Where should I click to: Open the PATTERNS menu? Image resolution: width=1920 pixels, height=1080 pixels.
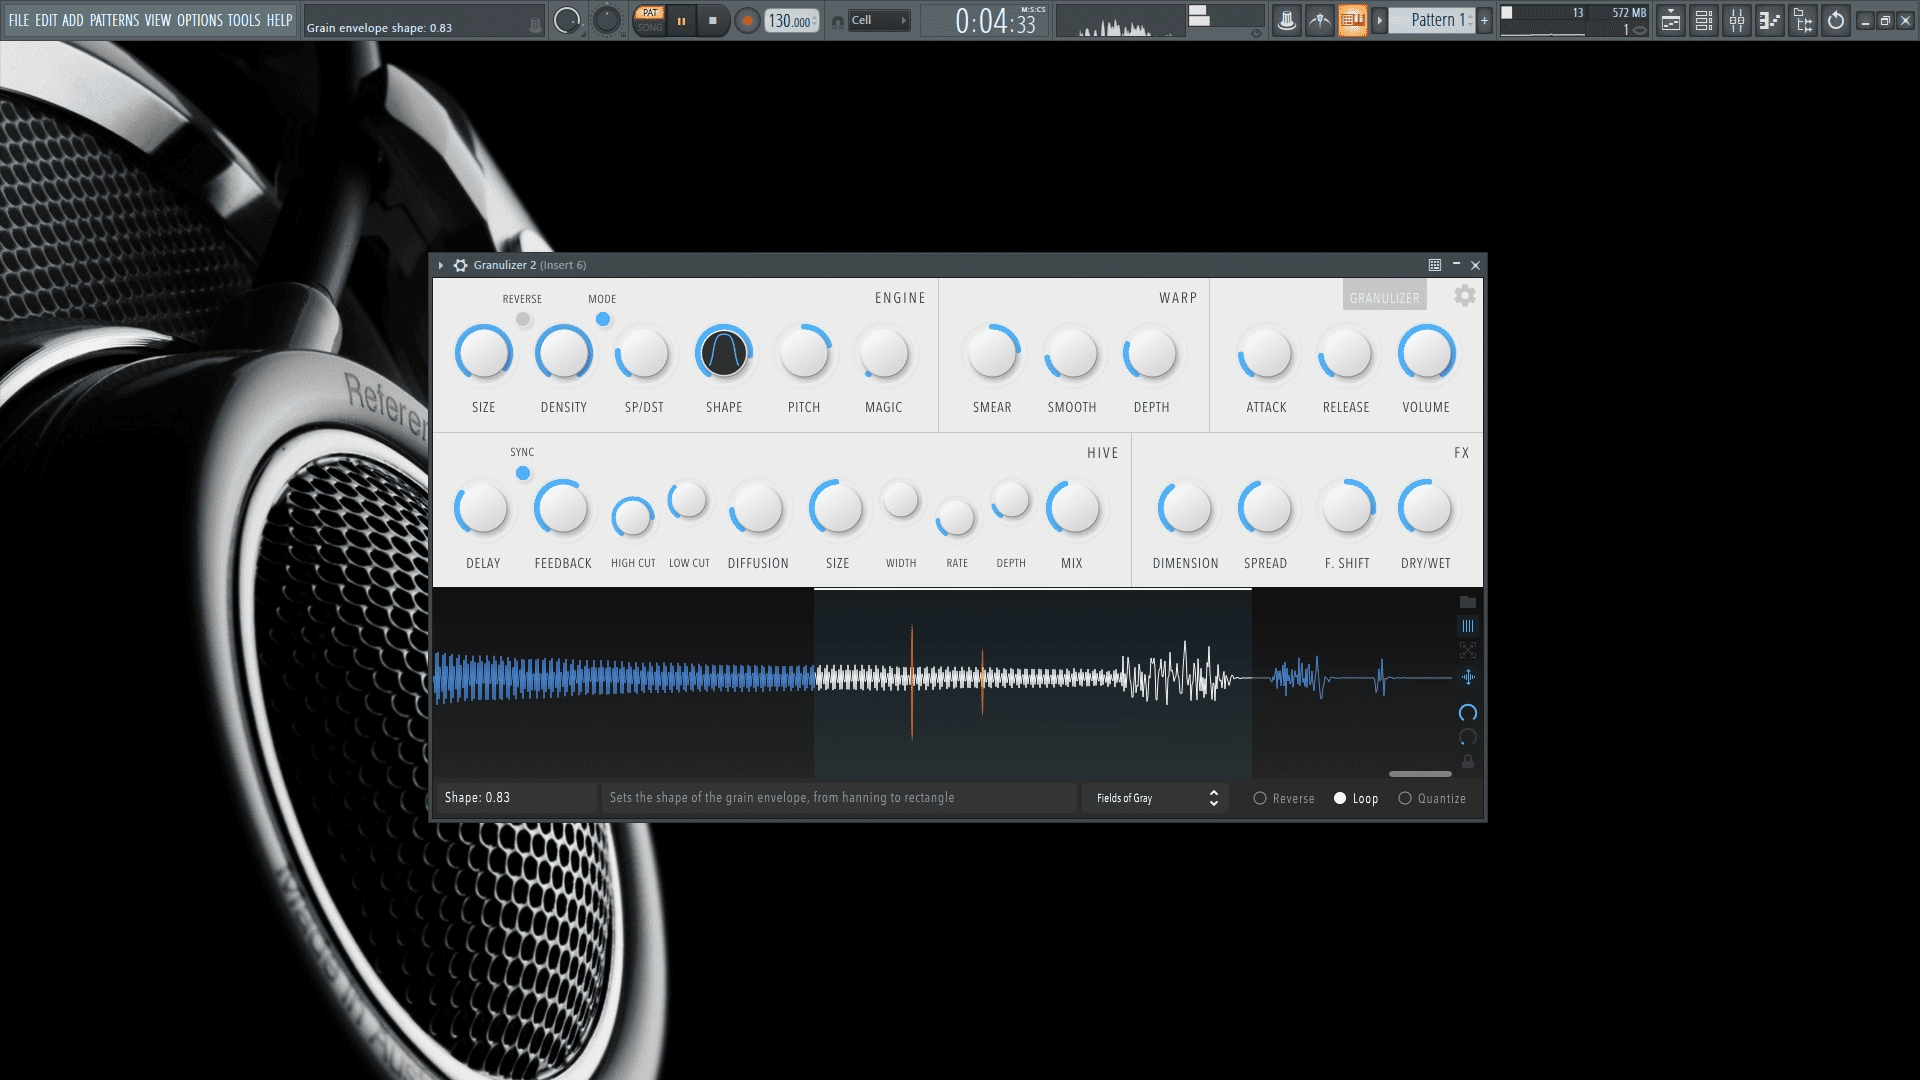[114, 20]
